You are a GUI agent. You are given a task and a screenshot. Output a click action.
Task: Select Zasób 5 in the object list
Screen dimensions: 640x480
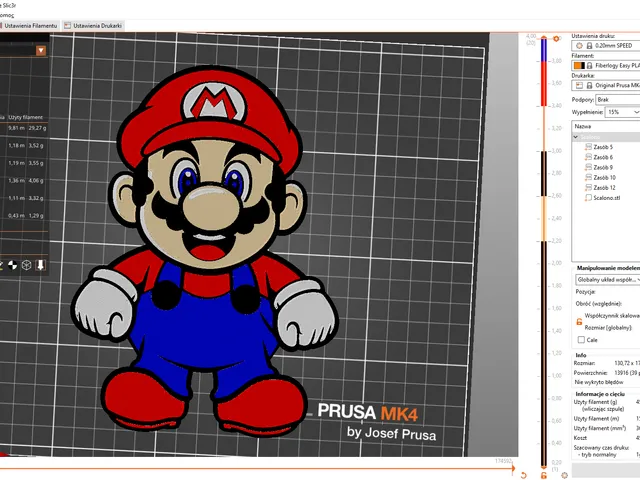(603, 147)
